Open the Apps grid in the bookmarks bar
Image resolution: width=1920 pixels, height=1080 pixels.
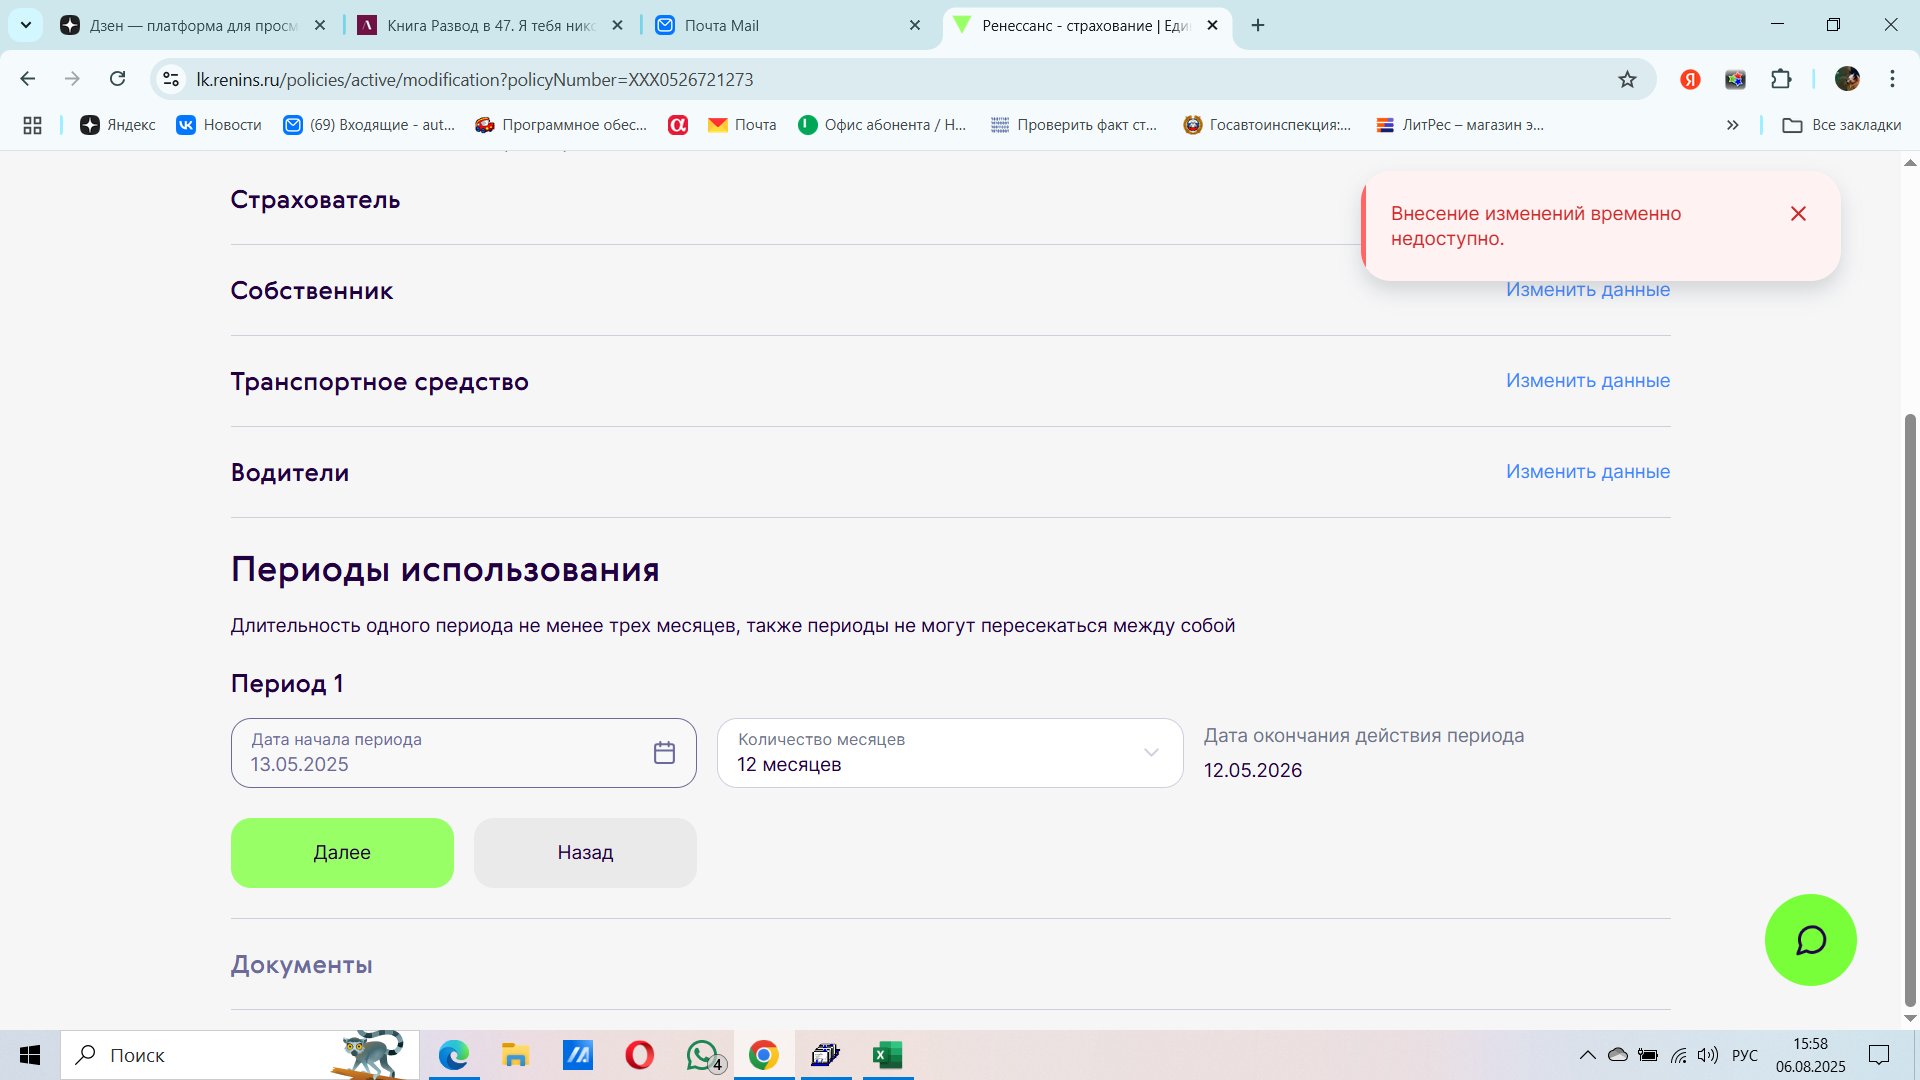(x=32, y=125)
